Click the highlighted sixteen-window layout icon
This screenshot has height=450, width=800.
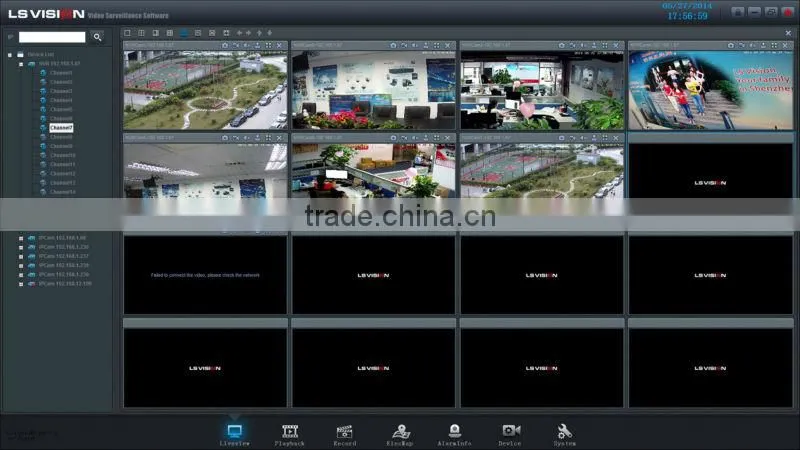(184, 33)
